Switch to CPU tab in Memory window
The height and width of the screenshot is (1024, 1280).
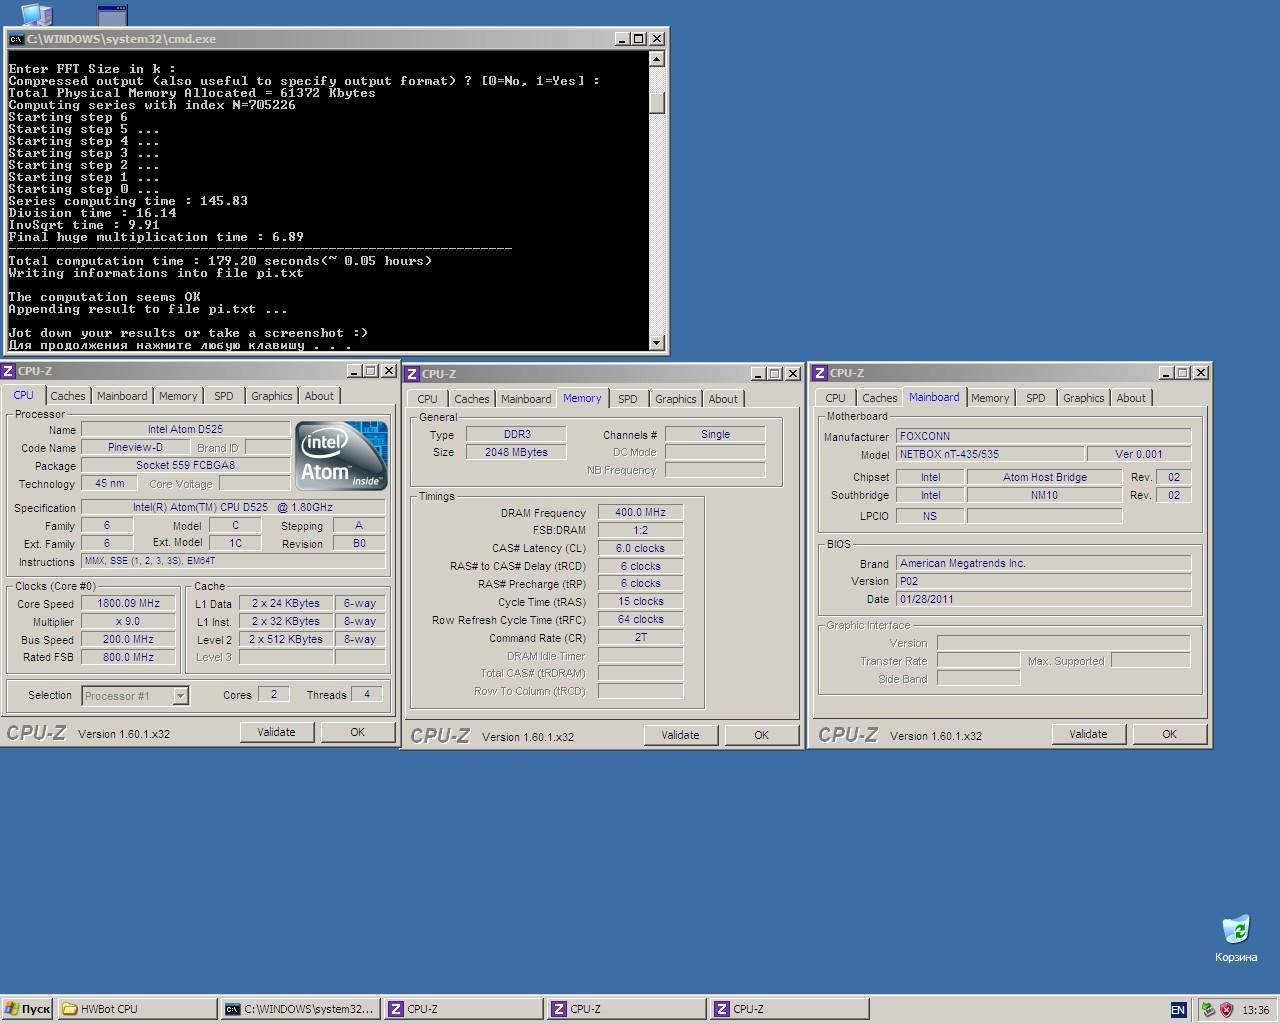[428, 399]
